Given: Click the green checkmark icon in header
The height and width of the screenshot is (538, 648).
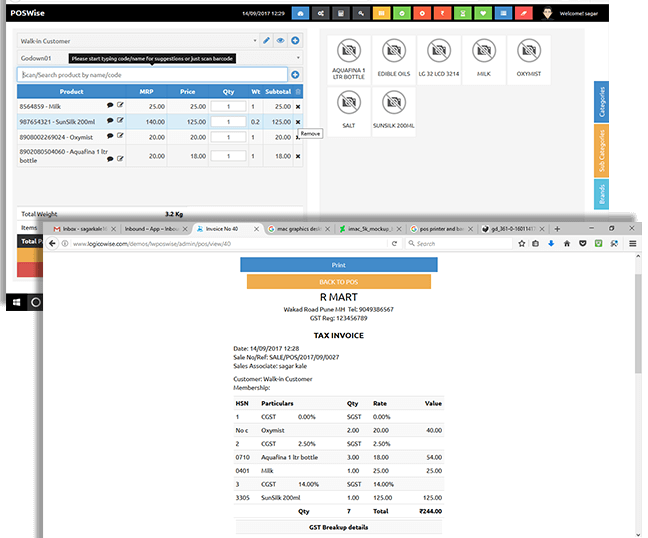Looking at the screenshot, I should click(402, 13).
